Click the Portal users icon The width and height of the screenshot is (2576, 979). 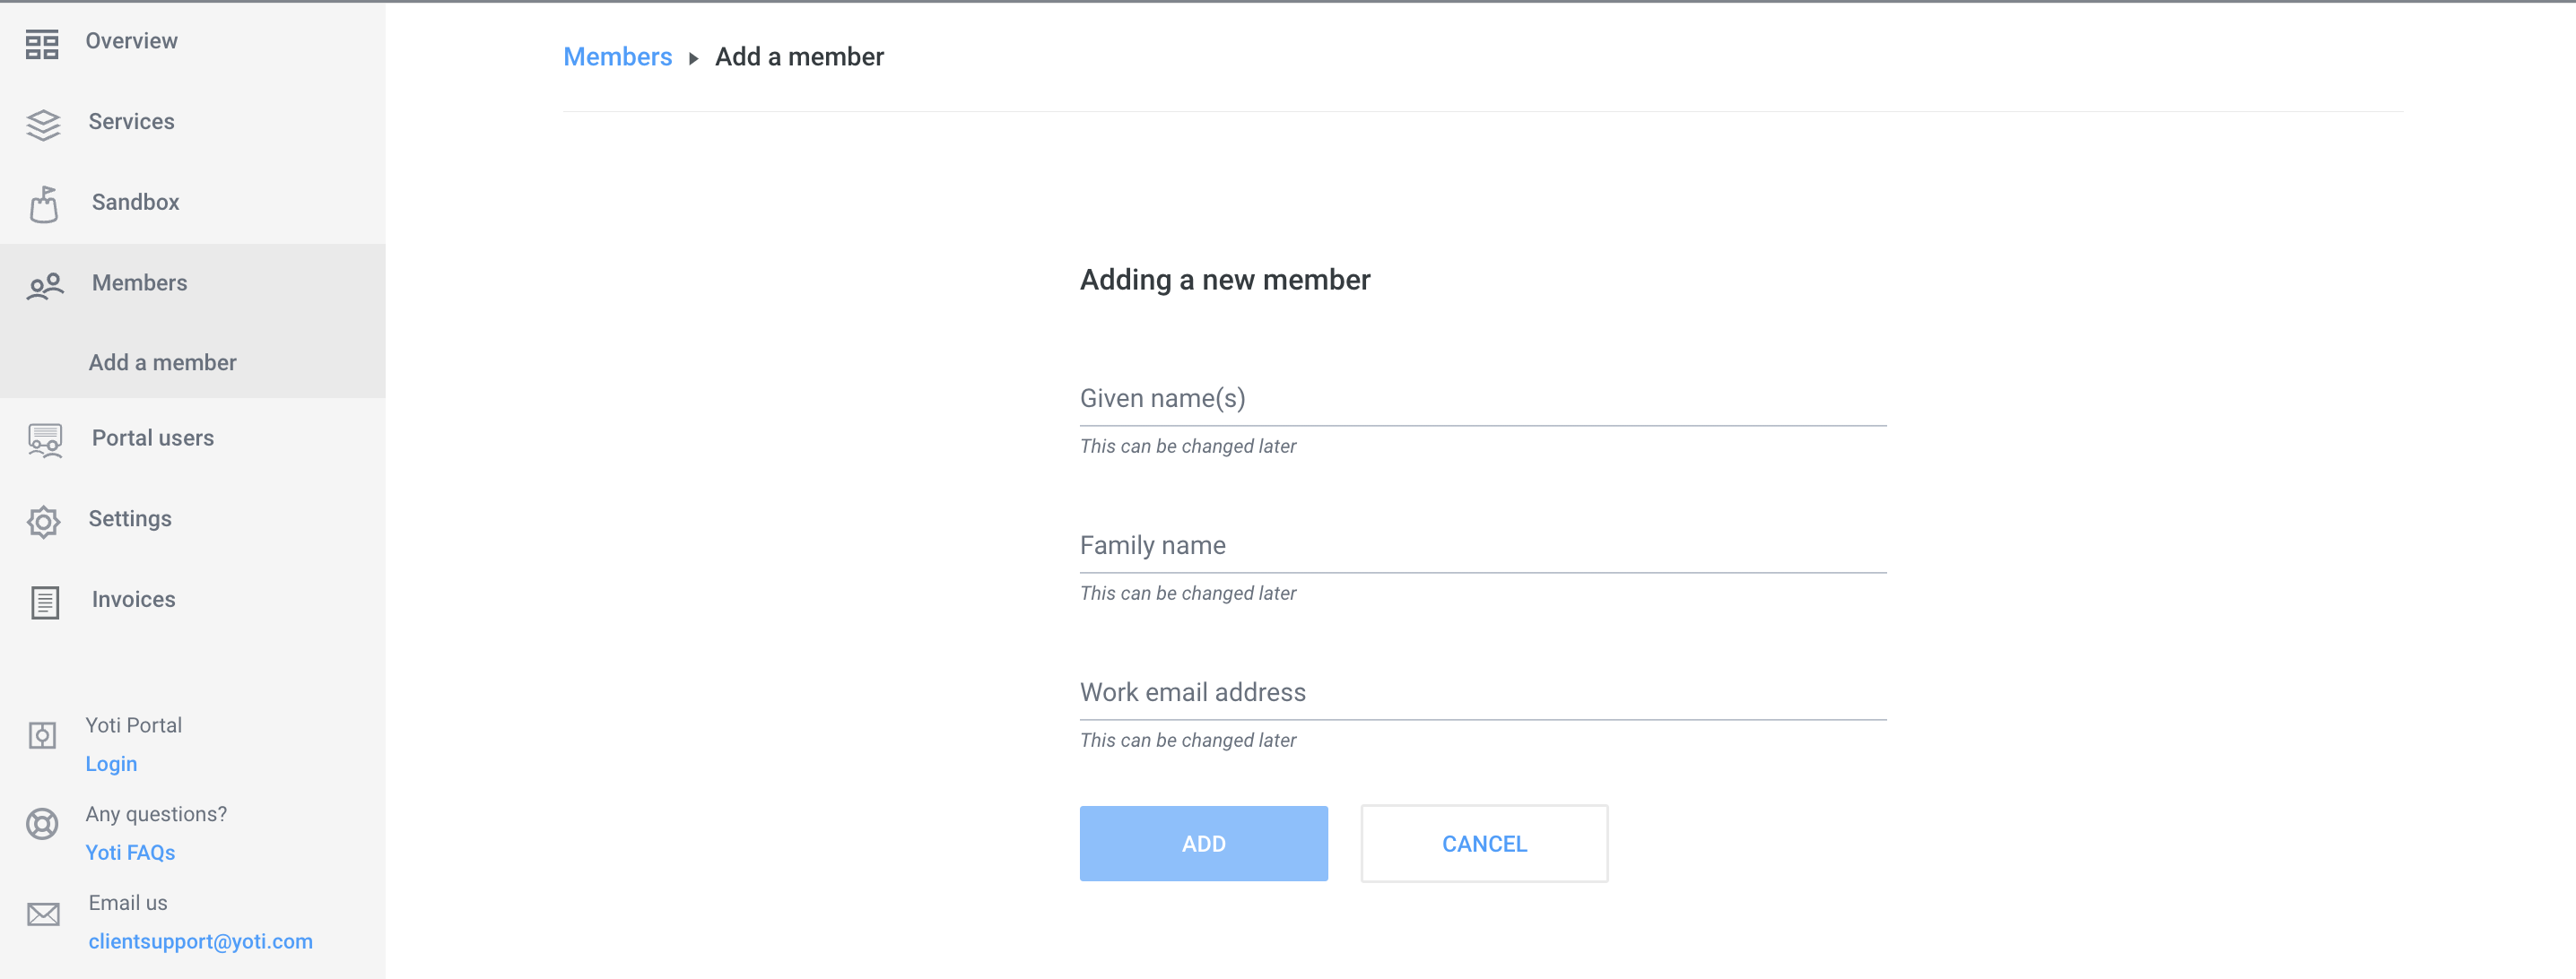click(45, 441)
